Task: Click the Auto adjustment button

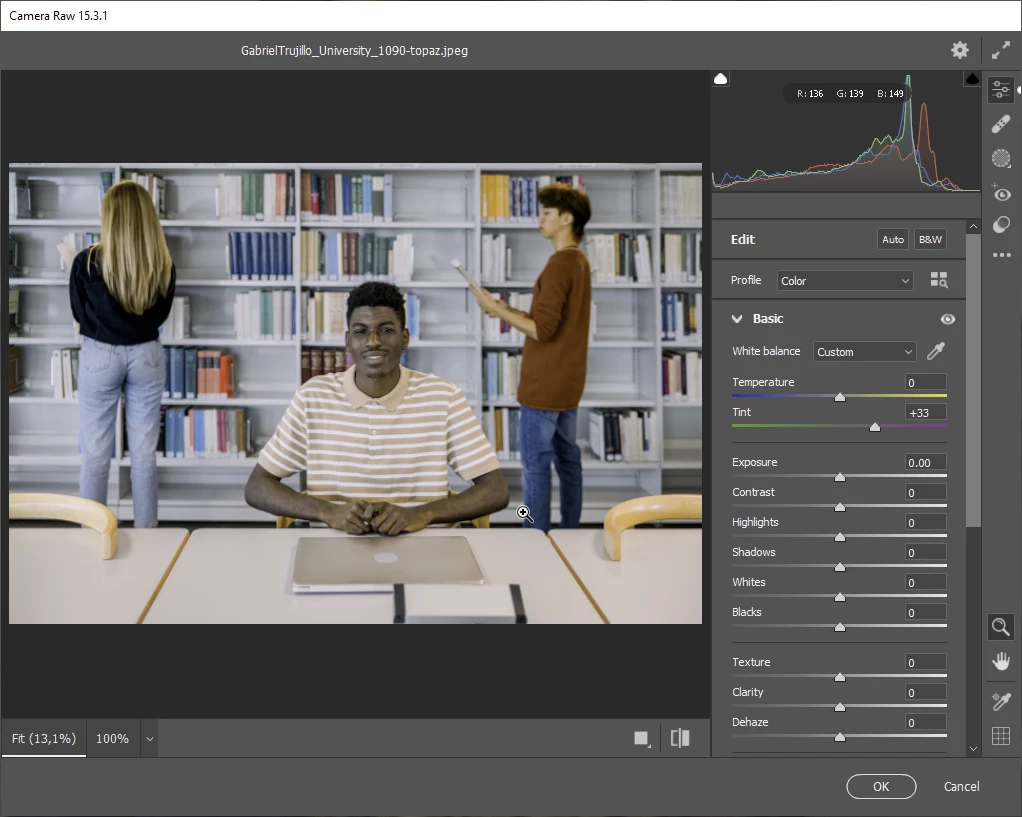Action: [x=892, y=239]
